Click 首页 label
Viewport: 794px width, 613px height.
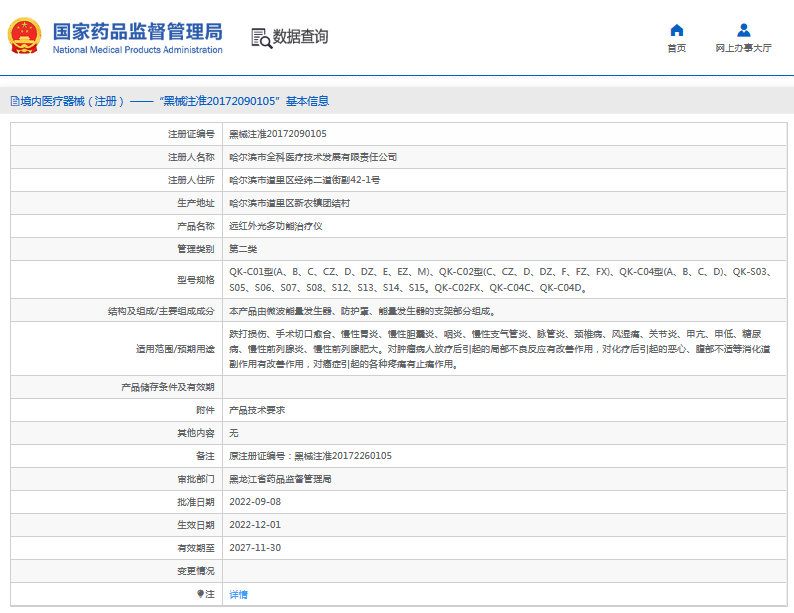tap(677, 48)
